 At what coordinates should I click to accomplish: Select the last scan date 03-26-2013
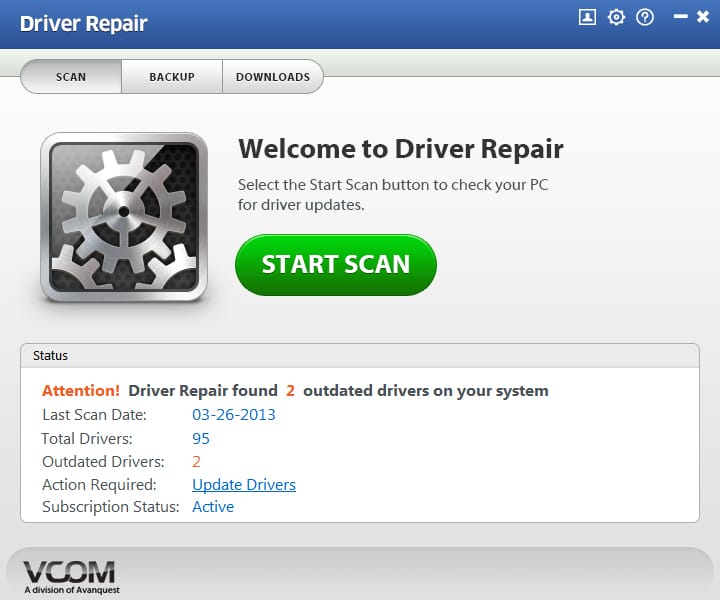(x=234, y=415)
